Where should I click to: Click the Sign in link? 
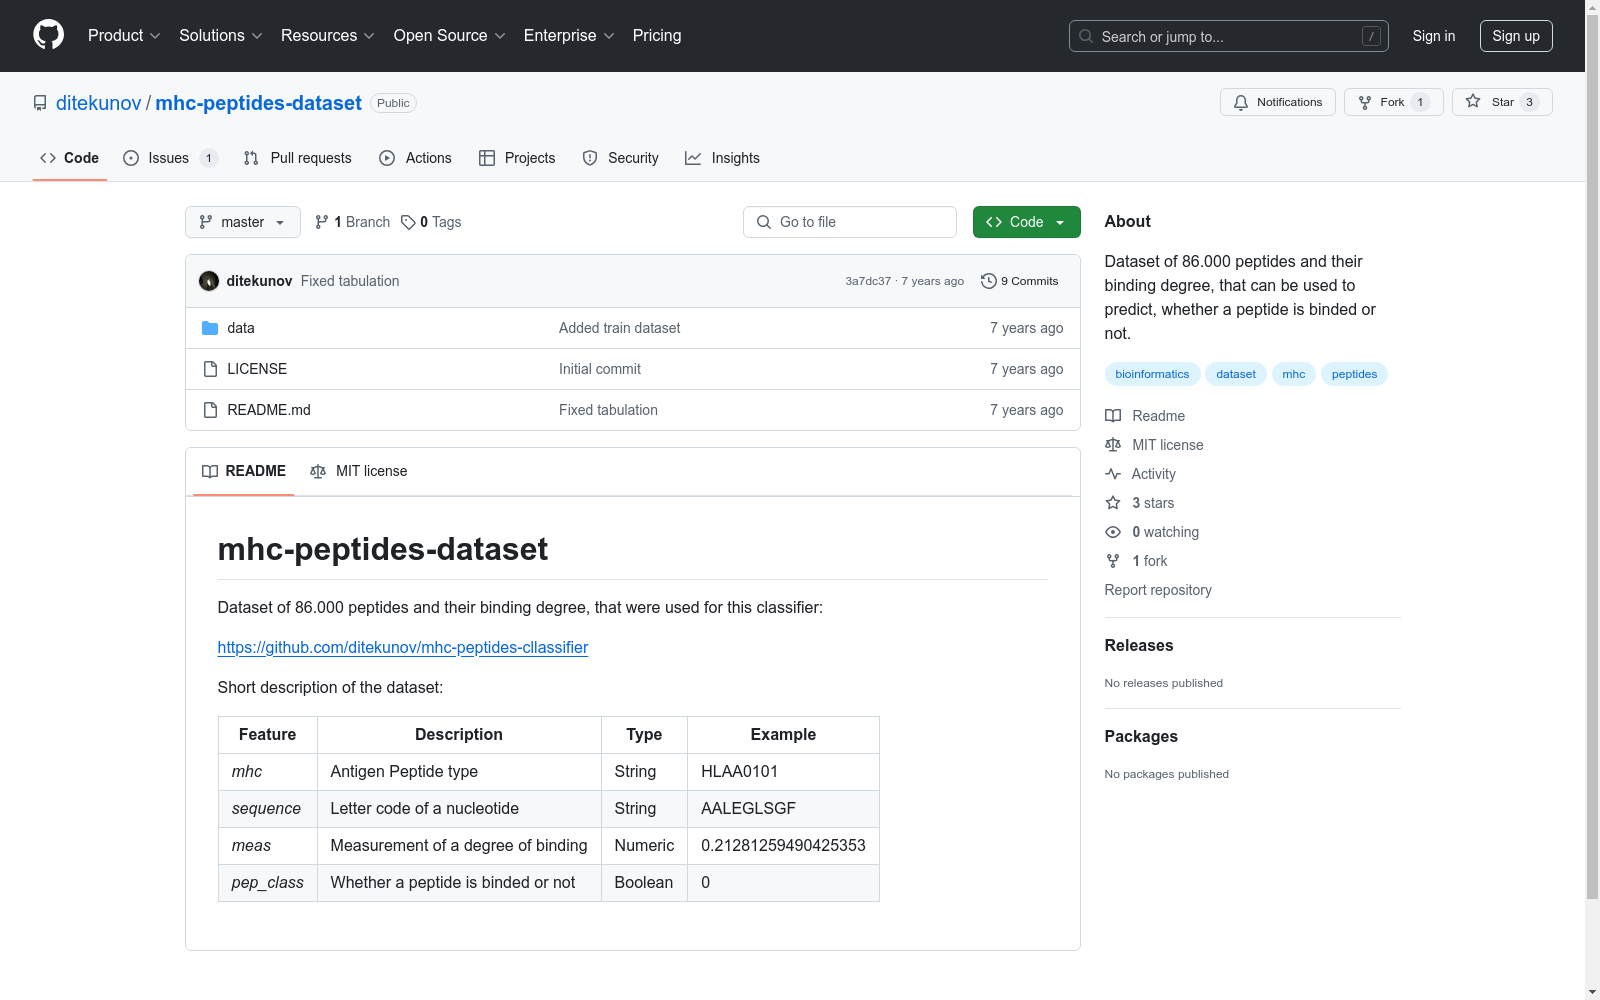point(1434,36)
